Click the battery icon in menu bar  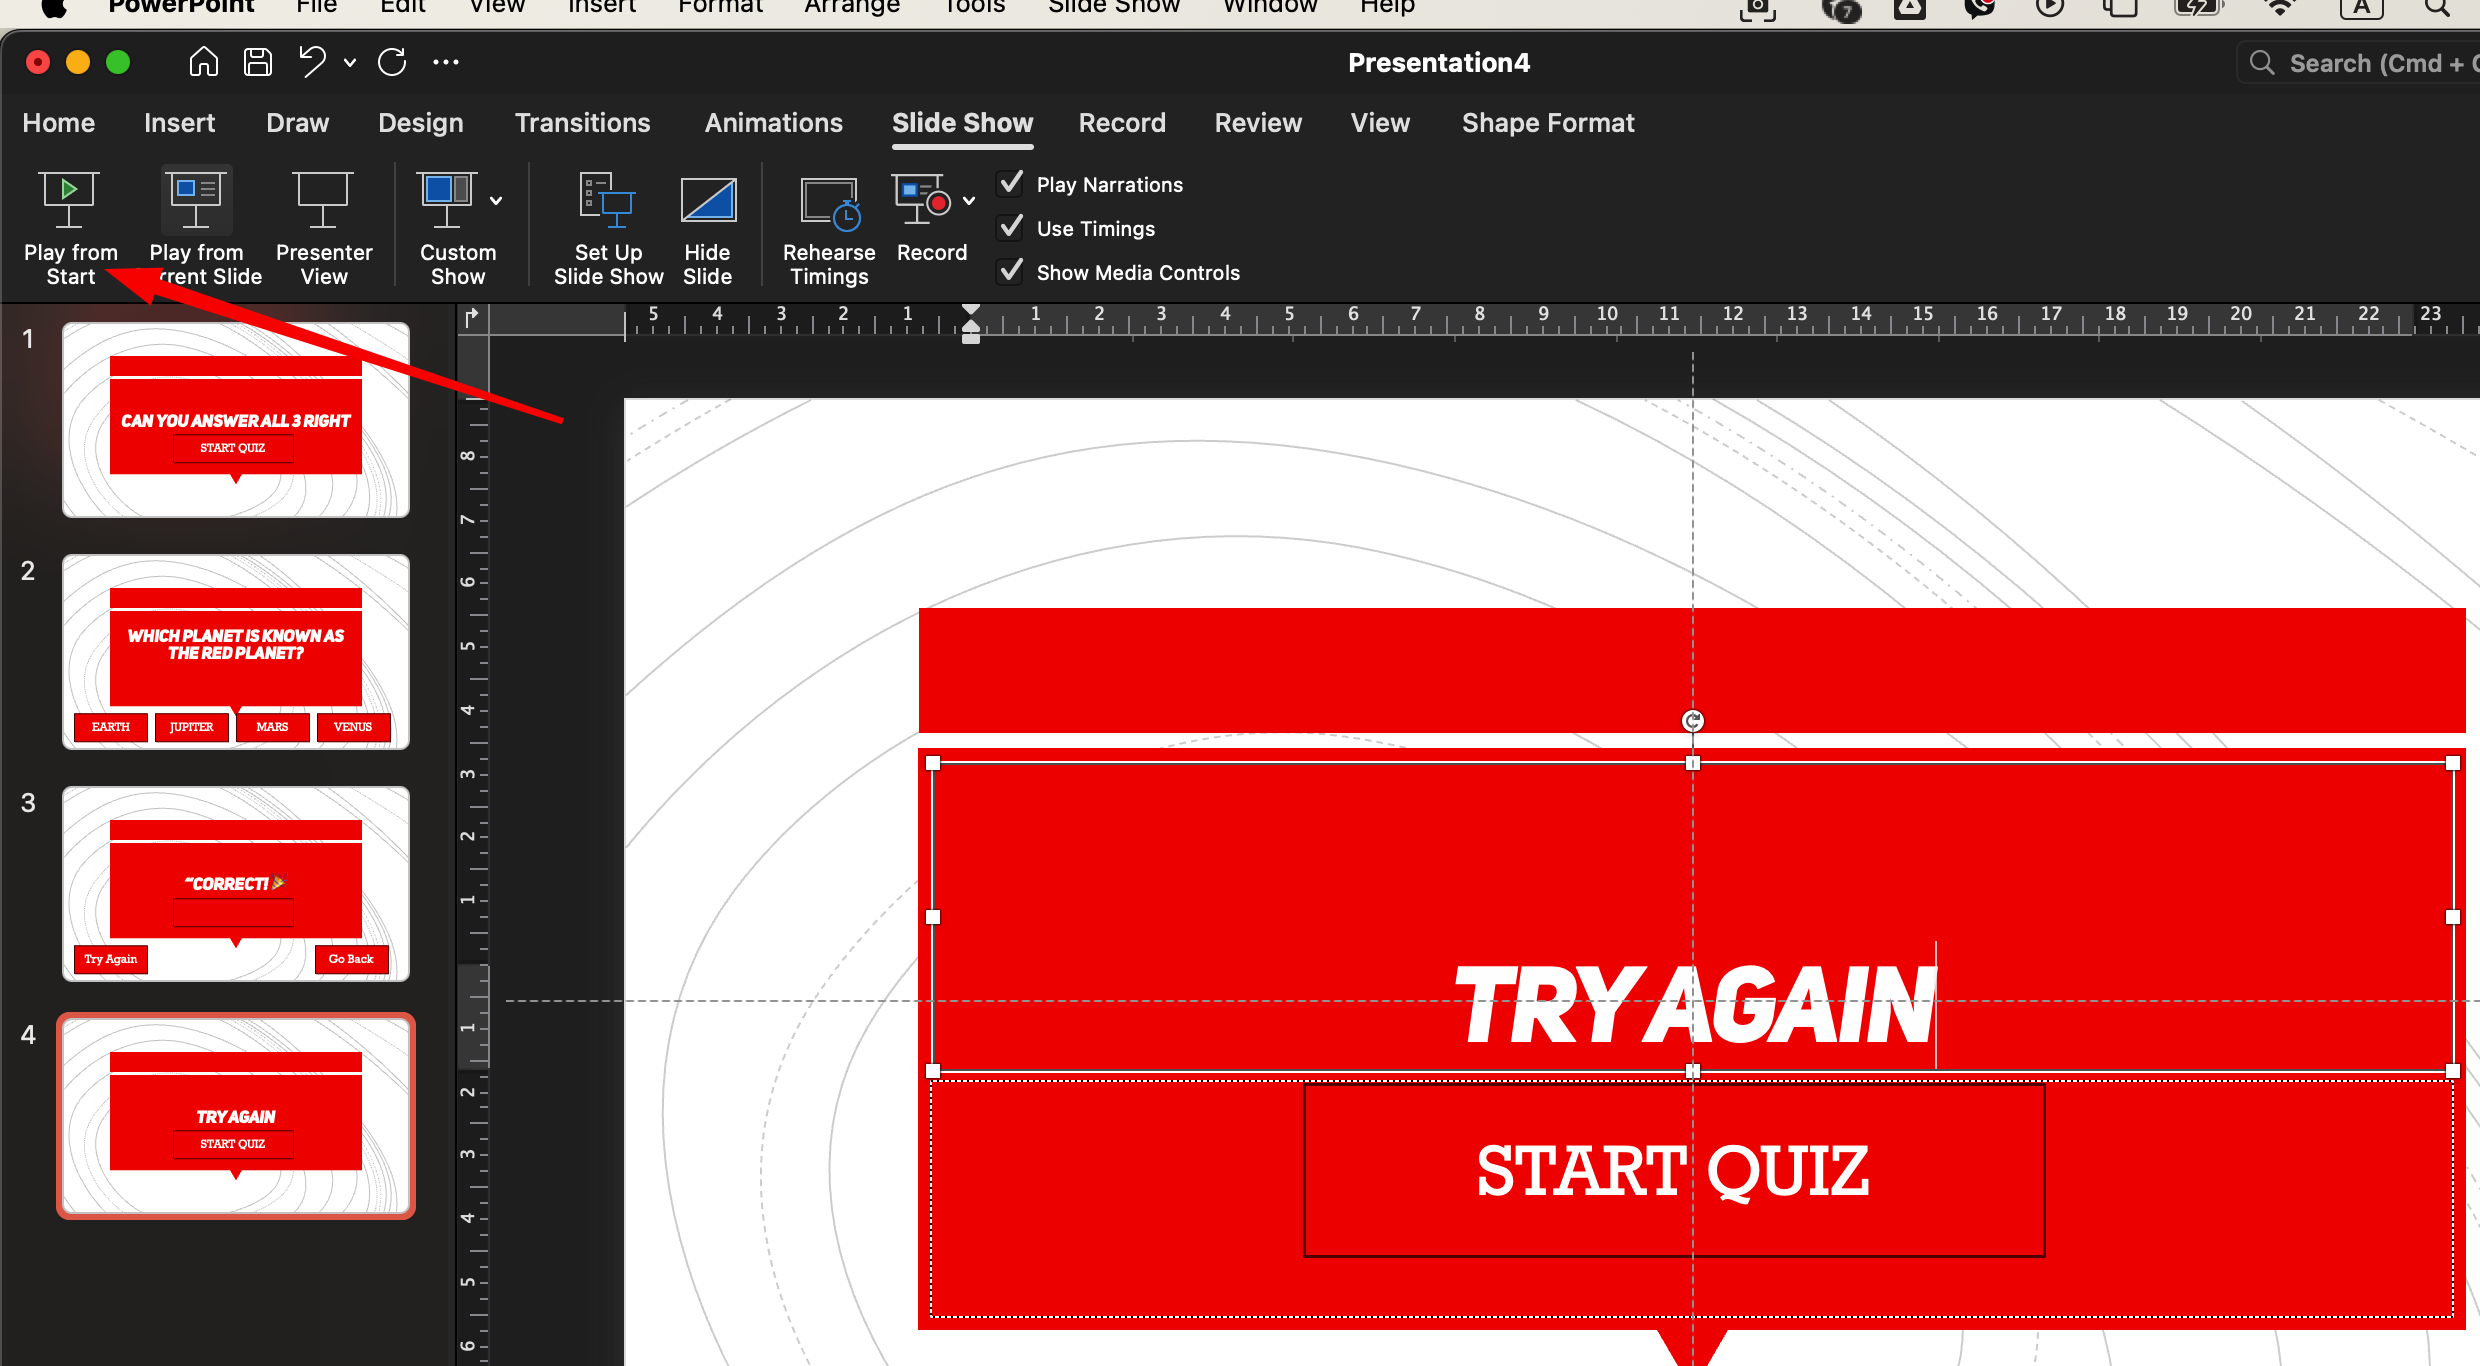pyautogui.click(x=2198, y=7)
